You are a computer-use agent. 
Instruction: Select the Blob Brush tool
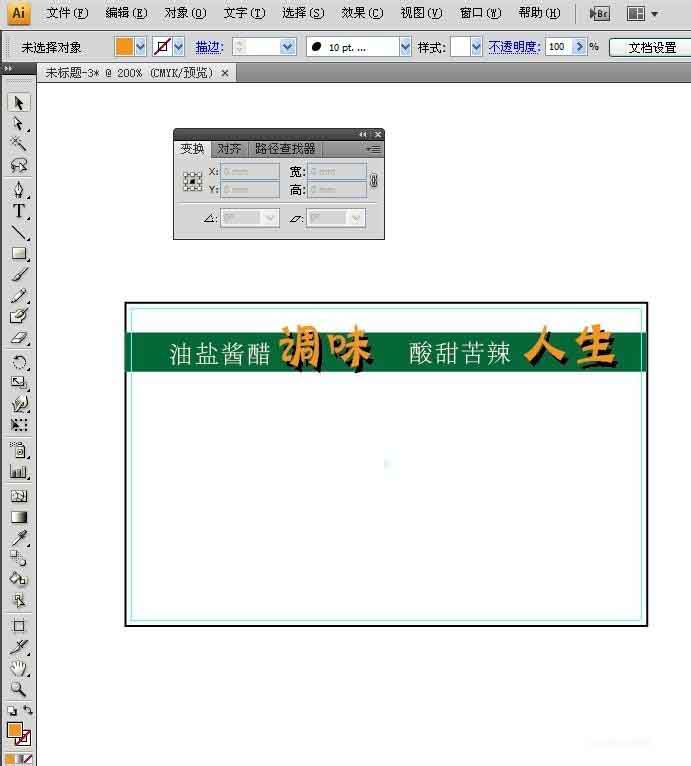pos(19,316)
